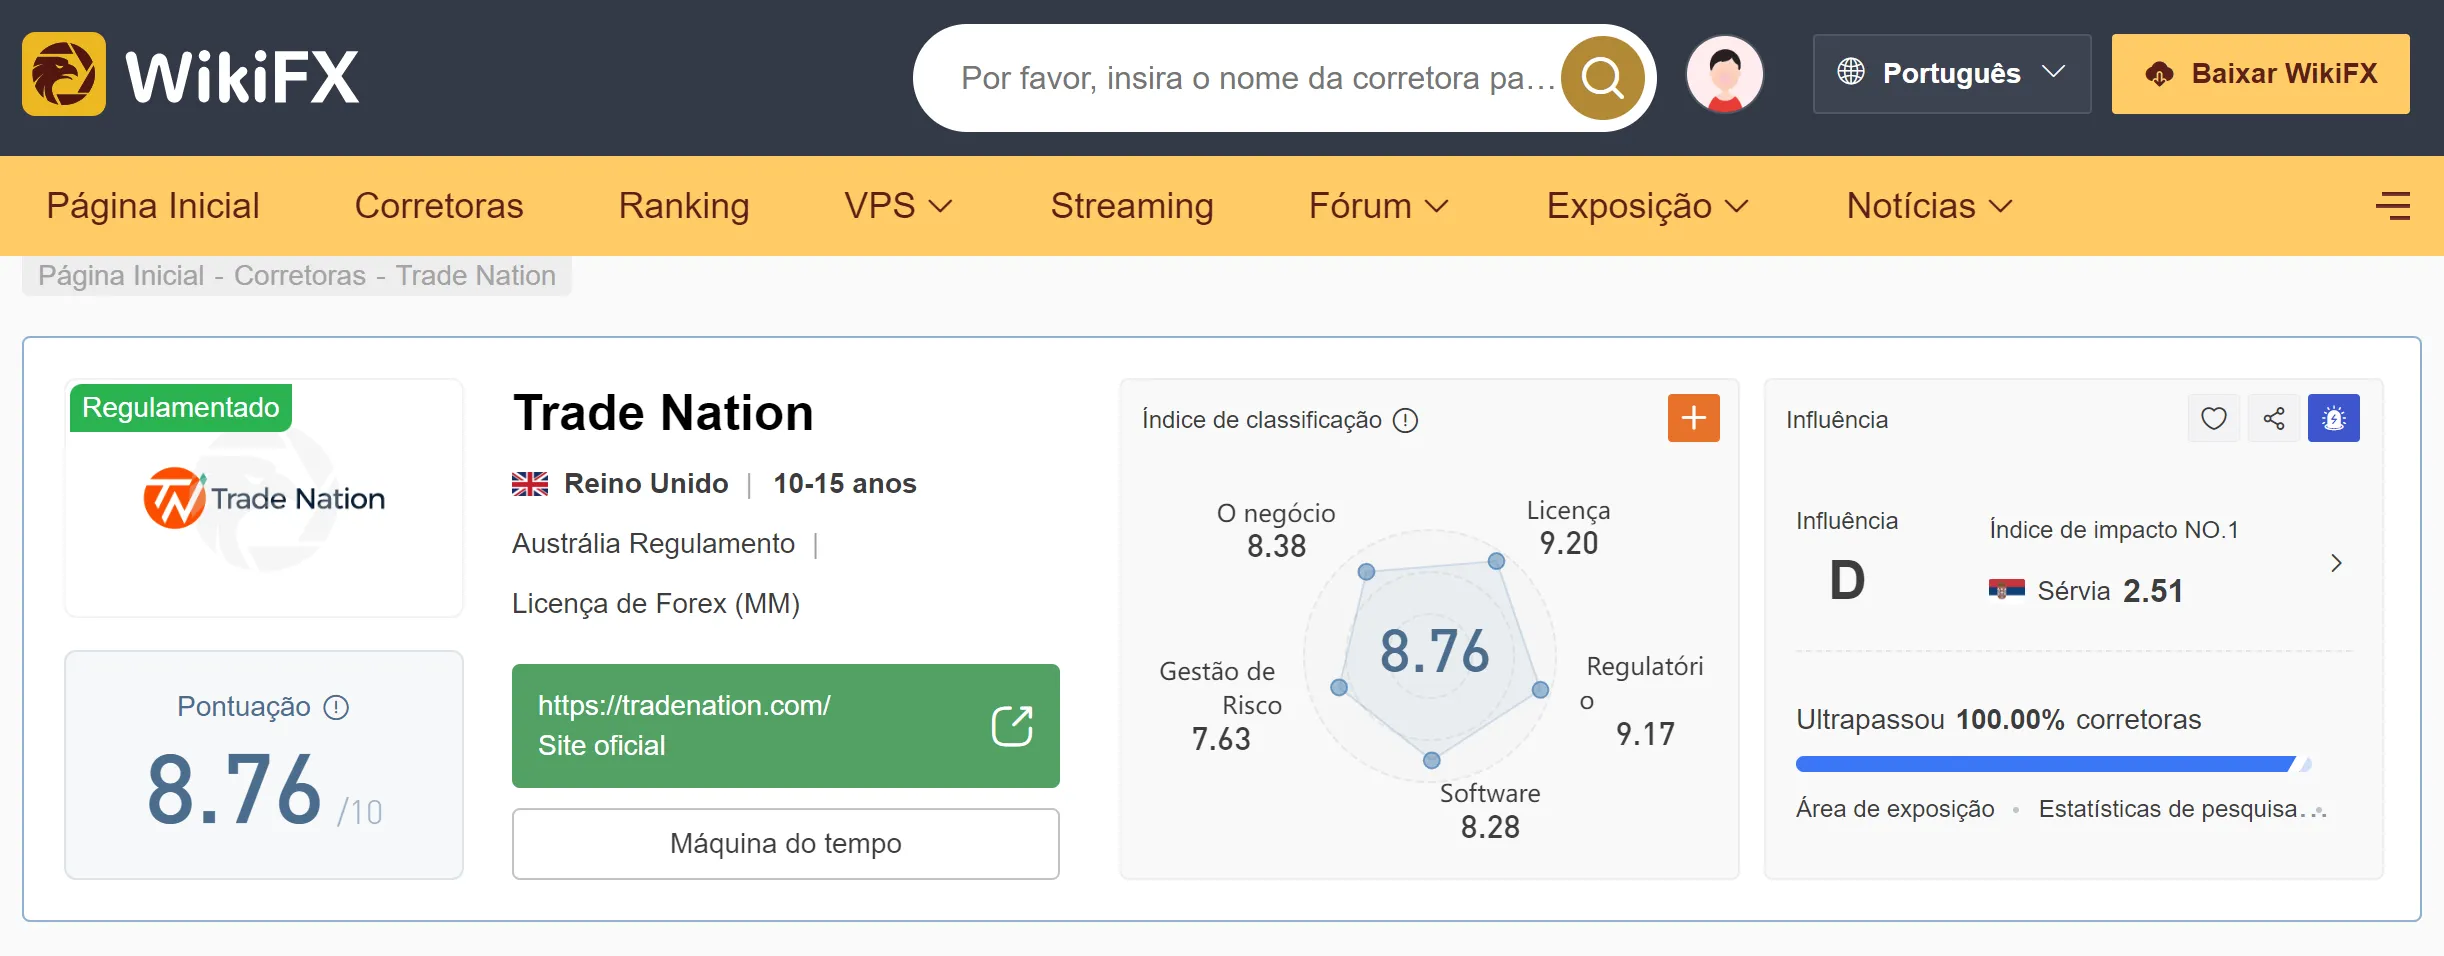This screenshot has height=956, width=2444.
Task: Click info icon next to Pontuação
Action: click(336, 708)
